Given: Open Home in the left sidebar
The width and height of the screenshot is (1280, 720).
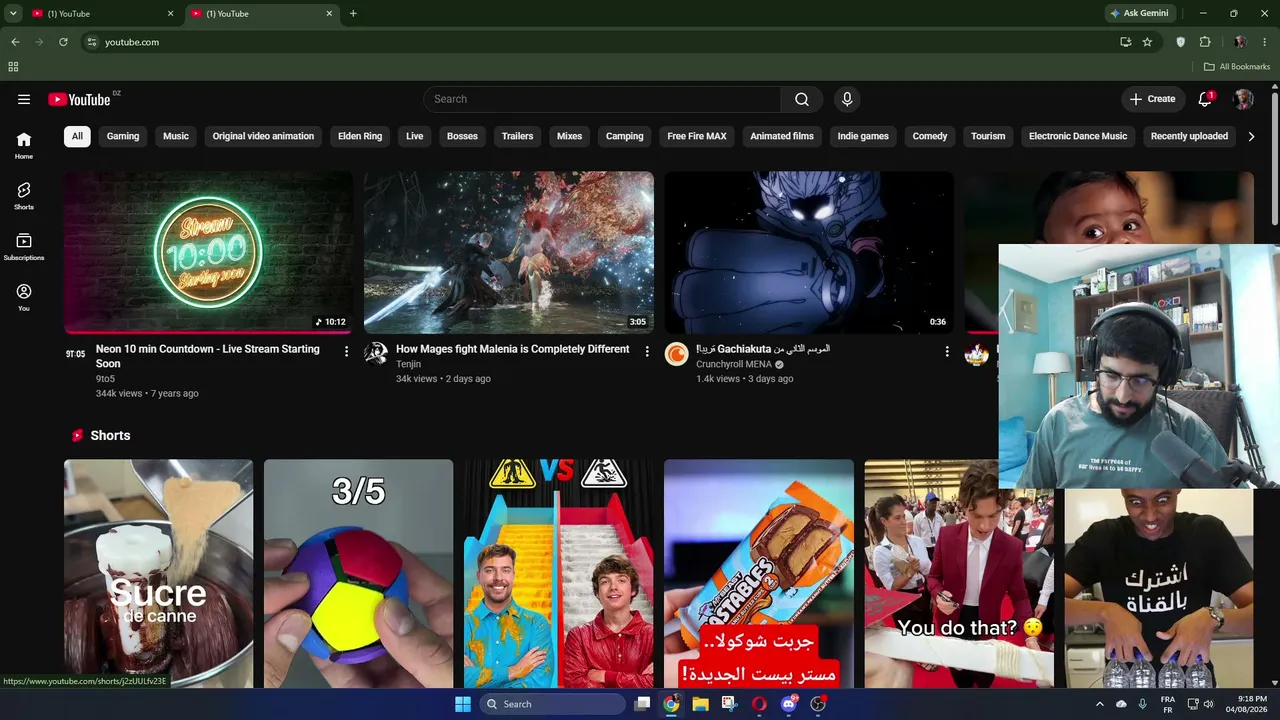Looking at the screenshot, I should click(x=24, y=145).
